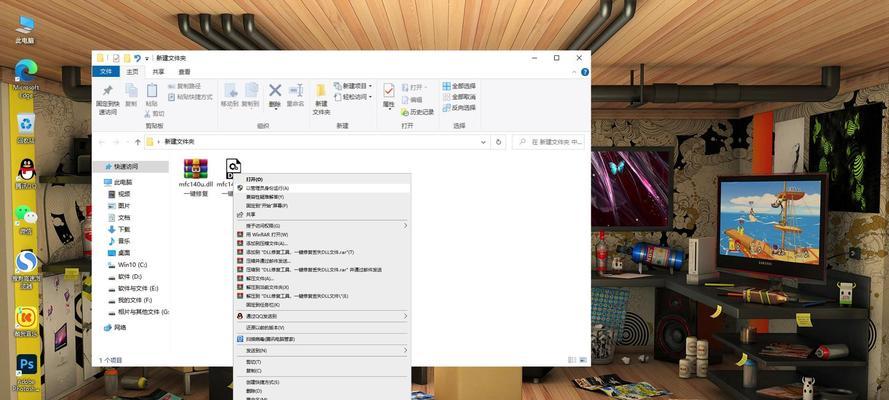
Task: Switch to the Share (共享) ribbon tab
Action: click(x=158, y=72)
